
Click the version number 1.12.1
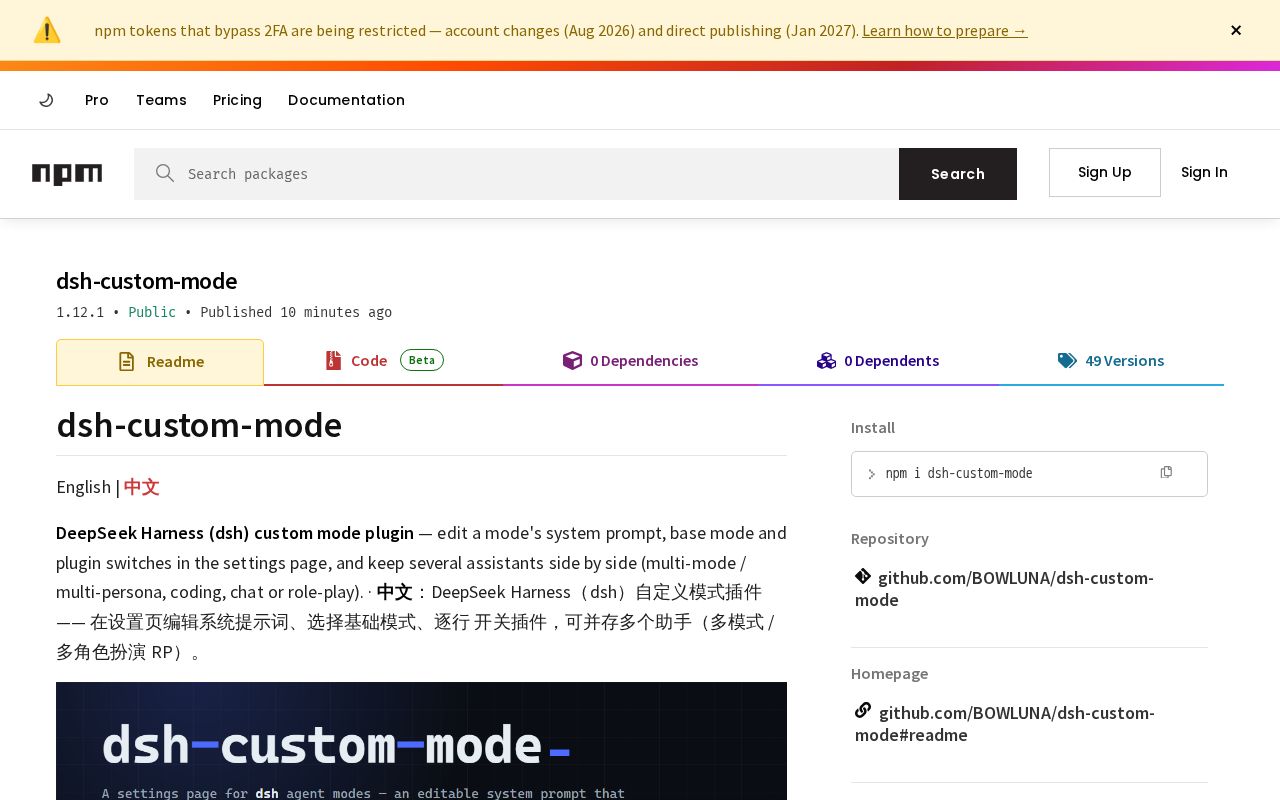[80, 312]
